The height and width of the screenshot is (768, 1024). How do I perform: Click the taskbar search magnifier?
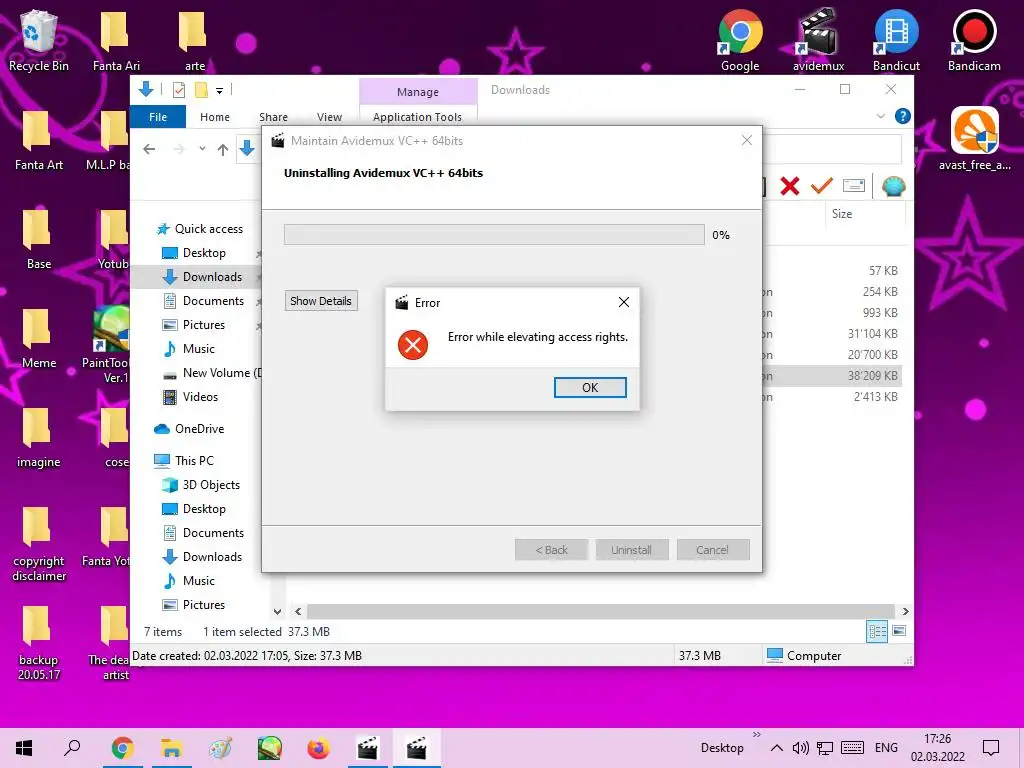72,748
